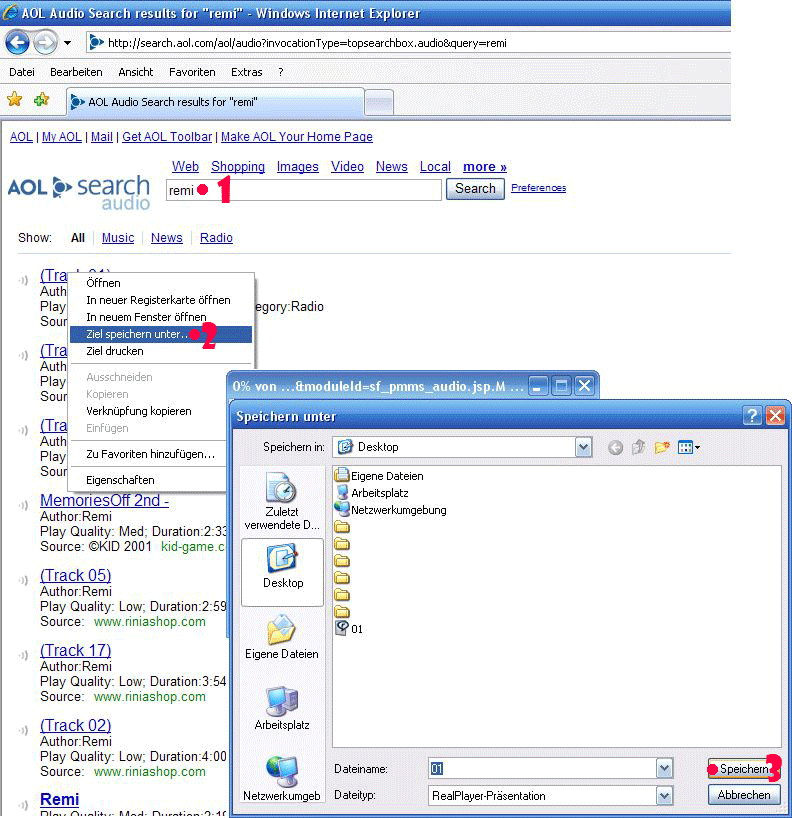Viewport: 792px width, 818px height.
Task: Open the recent pages dropdown arrow
Action: tap(67, 43)
